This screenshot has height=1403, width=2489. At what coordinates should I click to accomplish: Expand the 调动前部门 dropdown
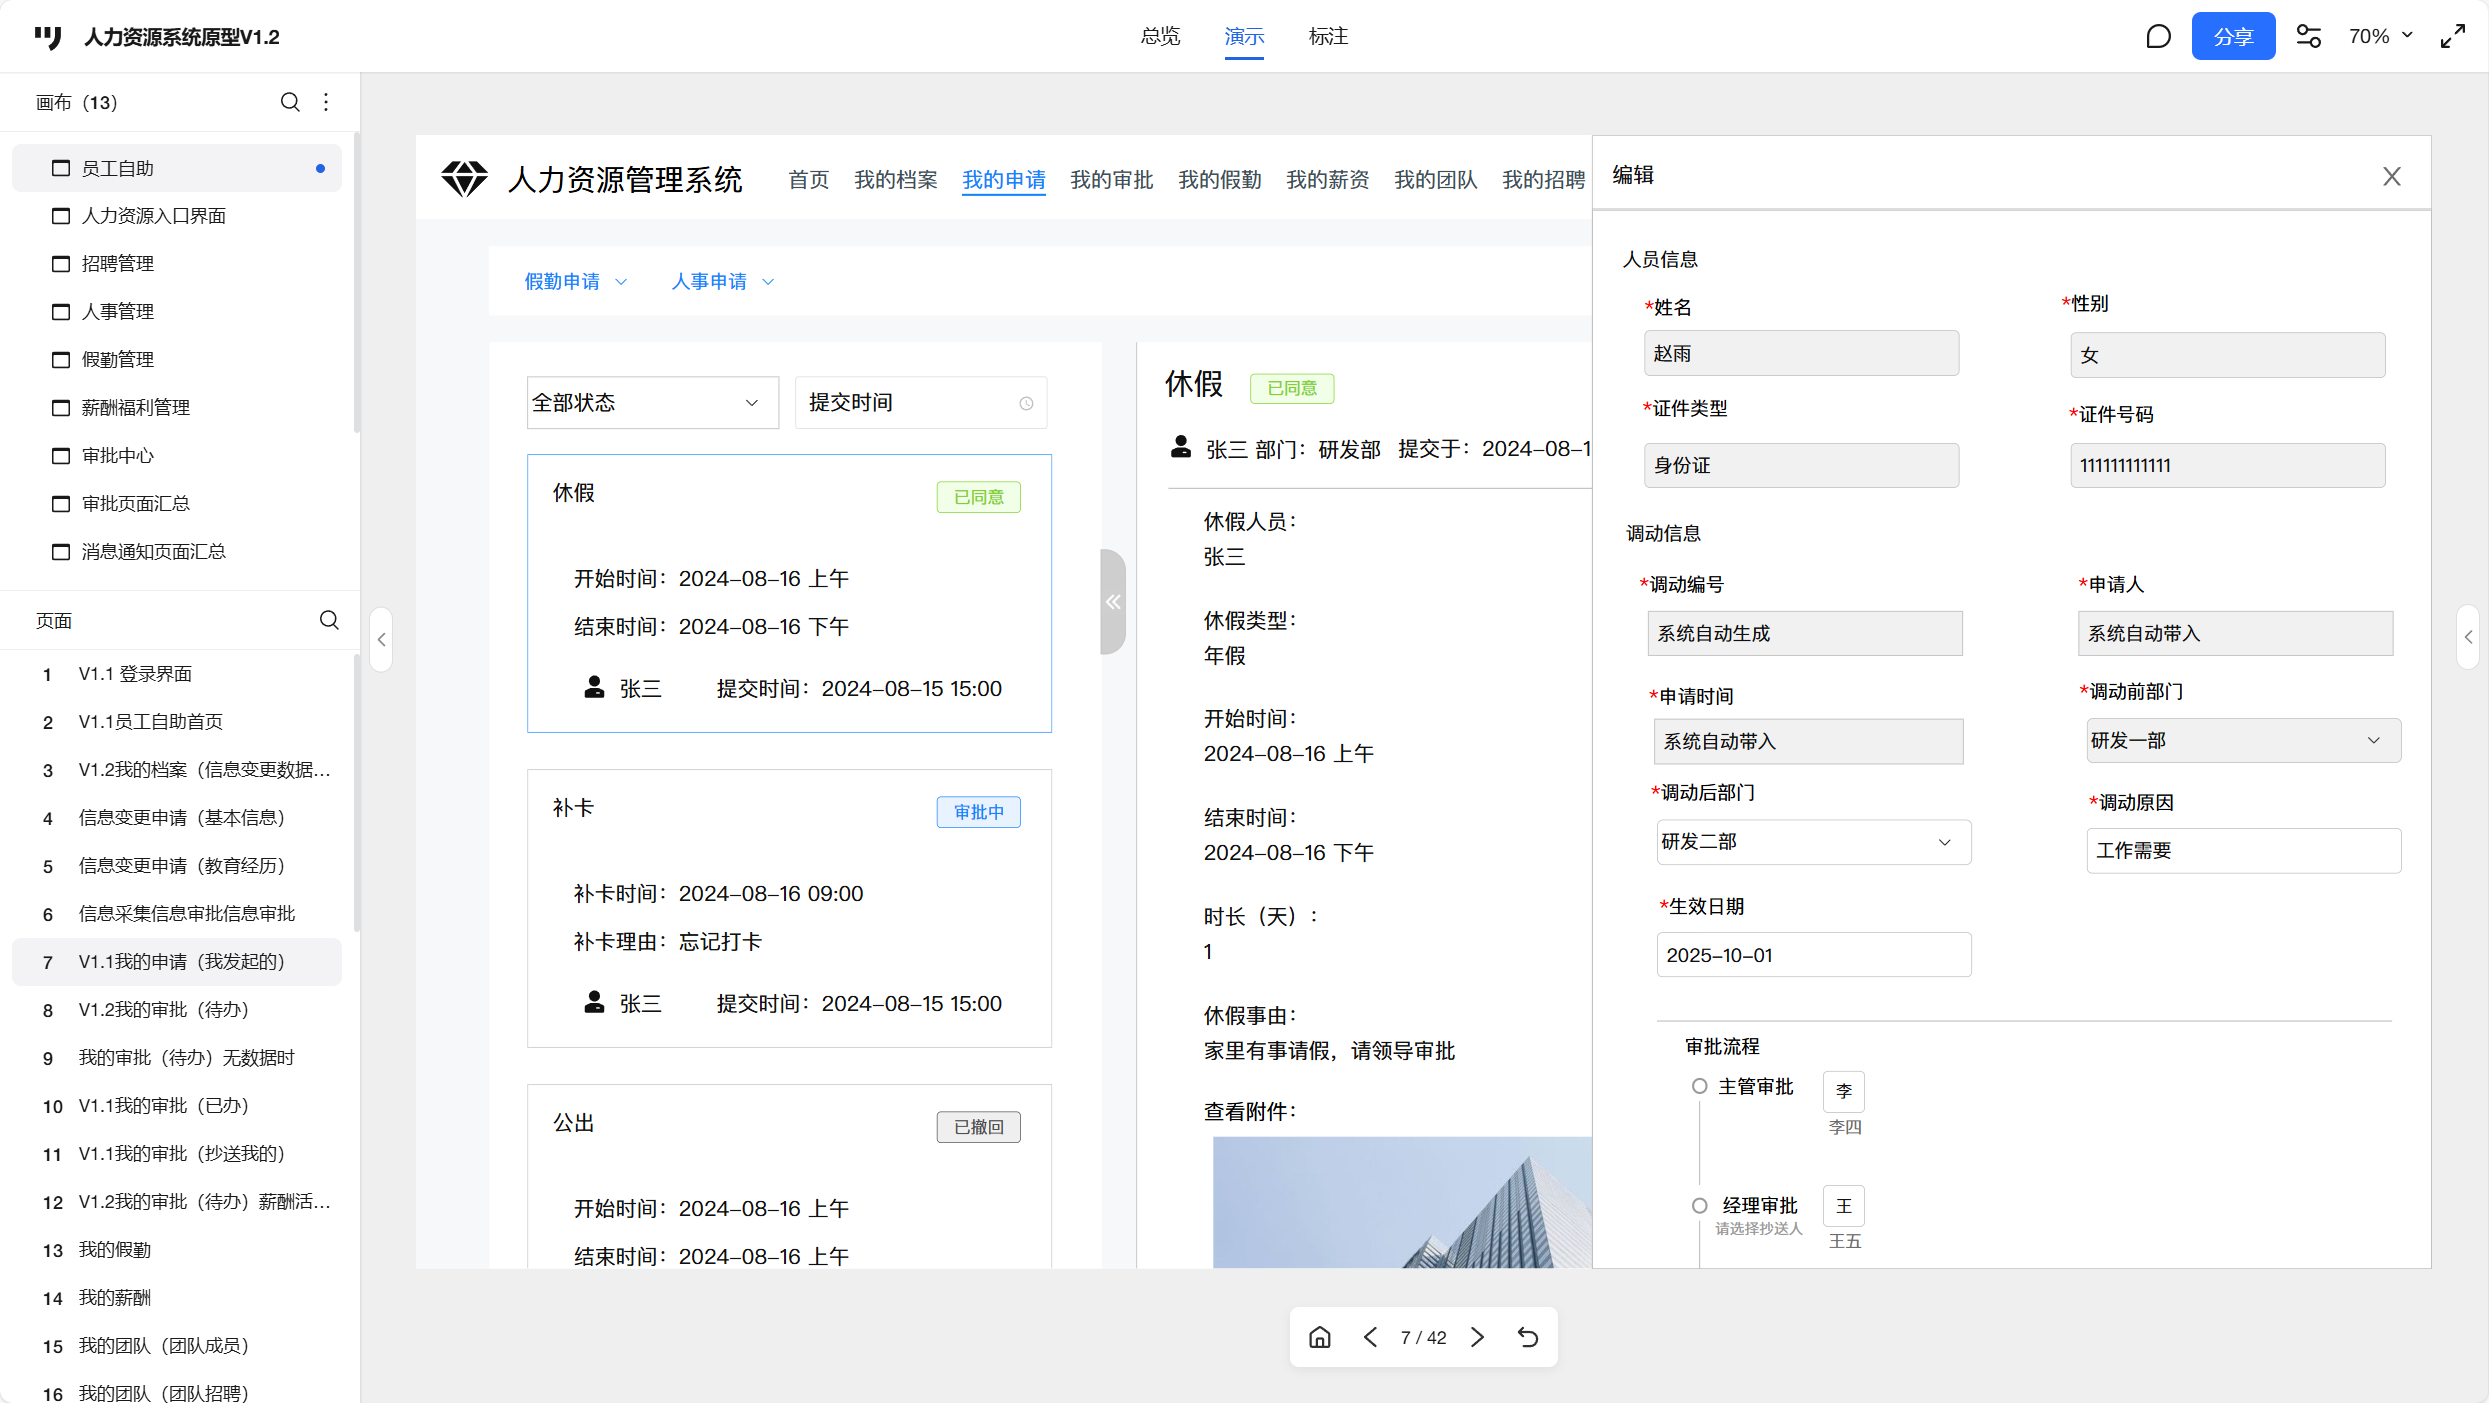click(2241, 741)
